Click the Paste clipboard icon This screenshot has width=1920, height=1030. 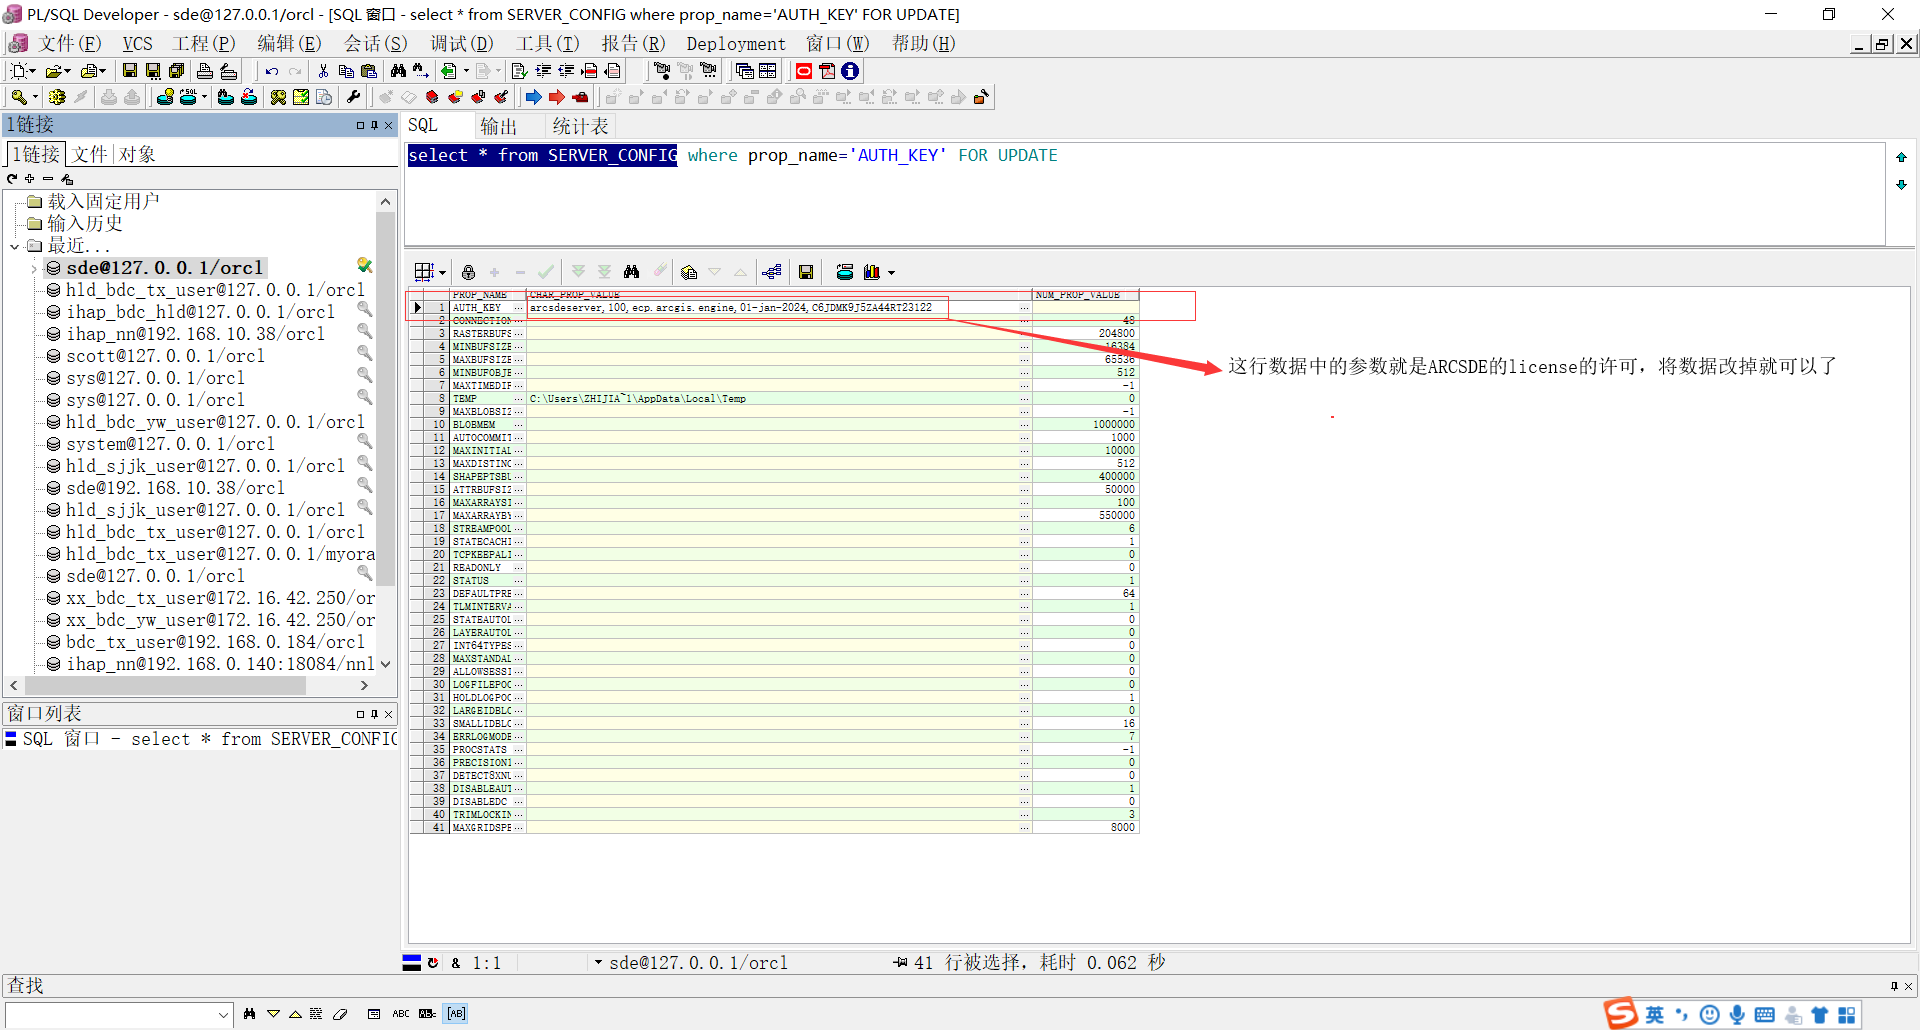[x=369, y=71]
